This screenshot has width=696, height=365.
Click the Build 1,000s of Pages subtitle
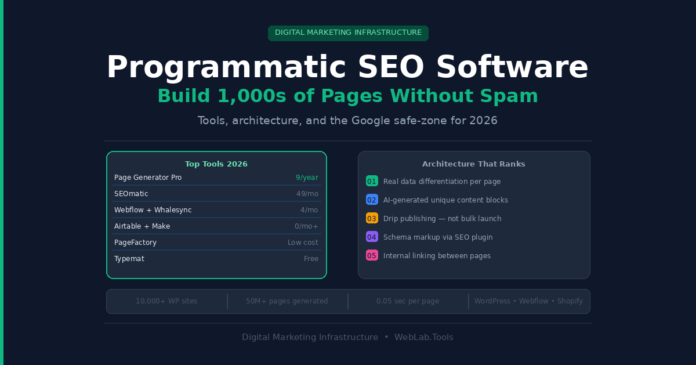click(348, 96)
